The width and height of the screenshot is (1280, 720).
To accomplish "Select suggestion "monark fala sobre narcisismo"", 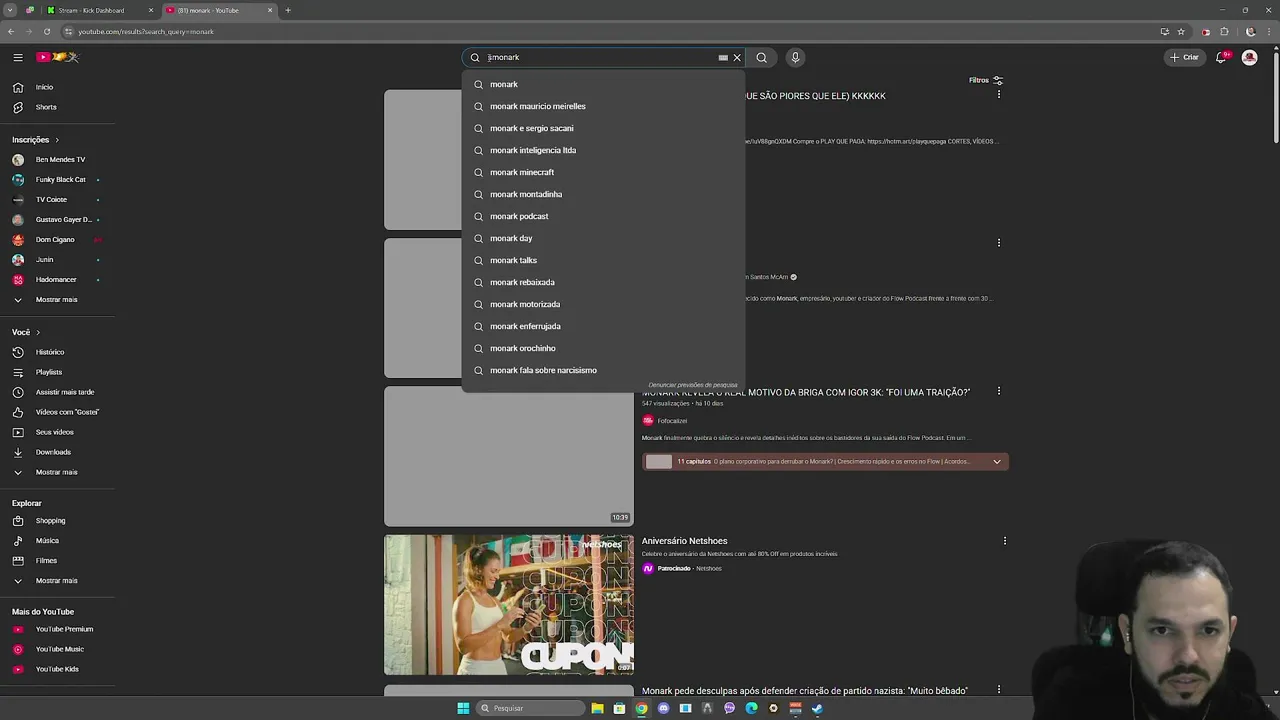I will [603, 370].
